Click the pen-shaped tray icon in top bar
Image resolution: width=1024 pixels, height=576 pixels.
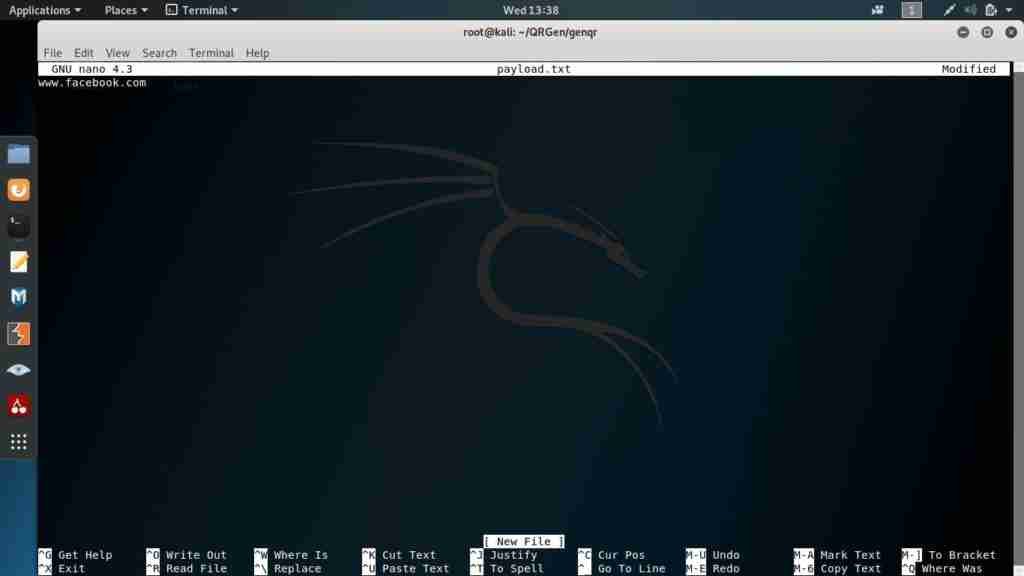click(x=950, y=10)
